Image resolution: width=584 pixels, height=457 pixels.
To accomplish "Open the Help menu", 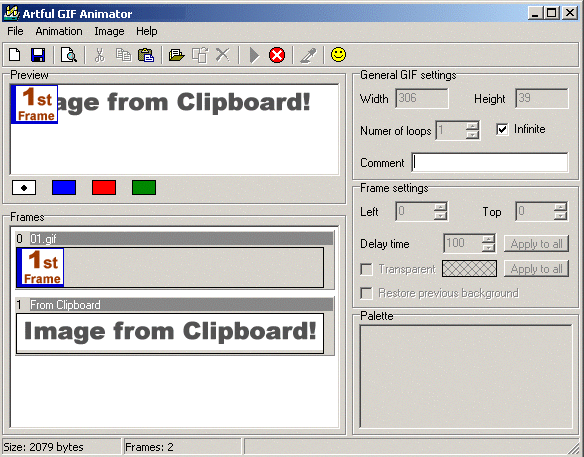I will [x=146, y=31].
